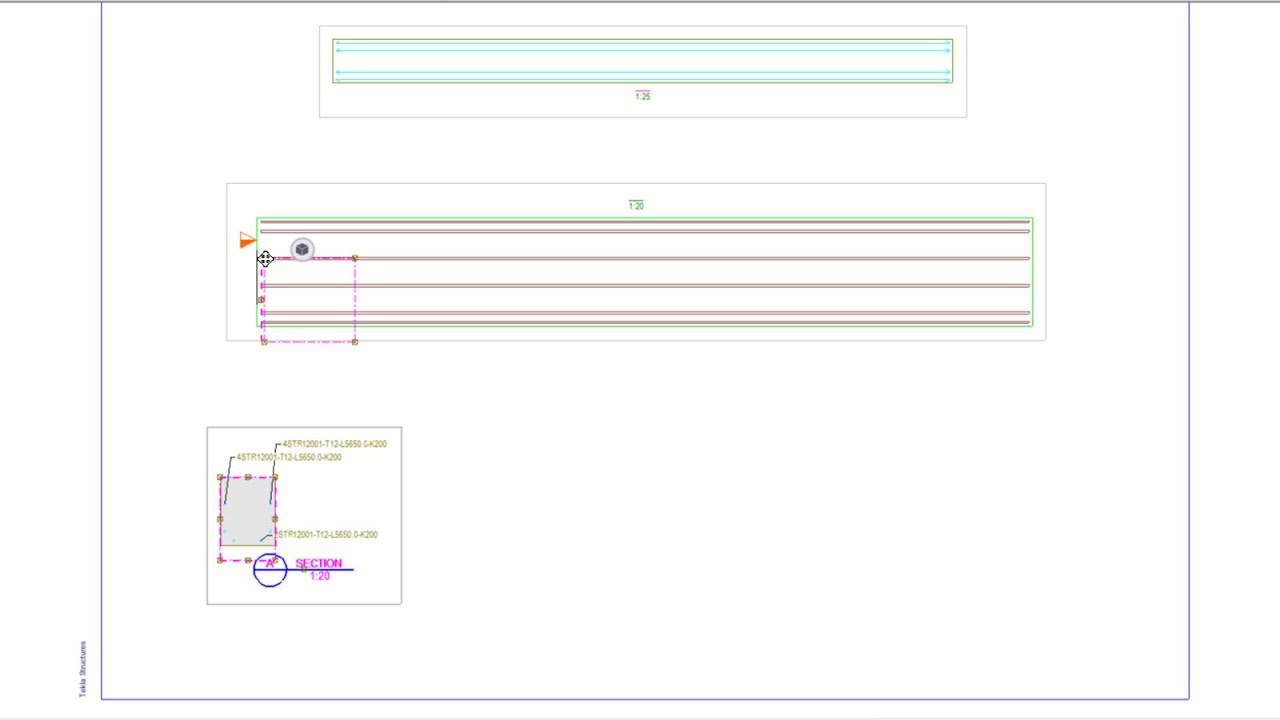Click the blue section symbol circle A
This screenshot has height=720, width=1280.
pos(270,570)
